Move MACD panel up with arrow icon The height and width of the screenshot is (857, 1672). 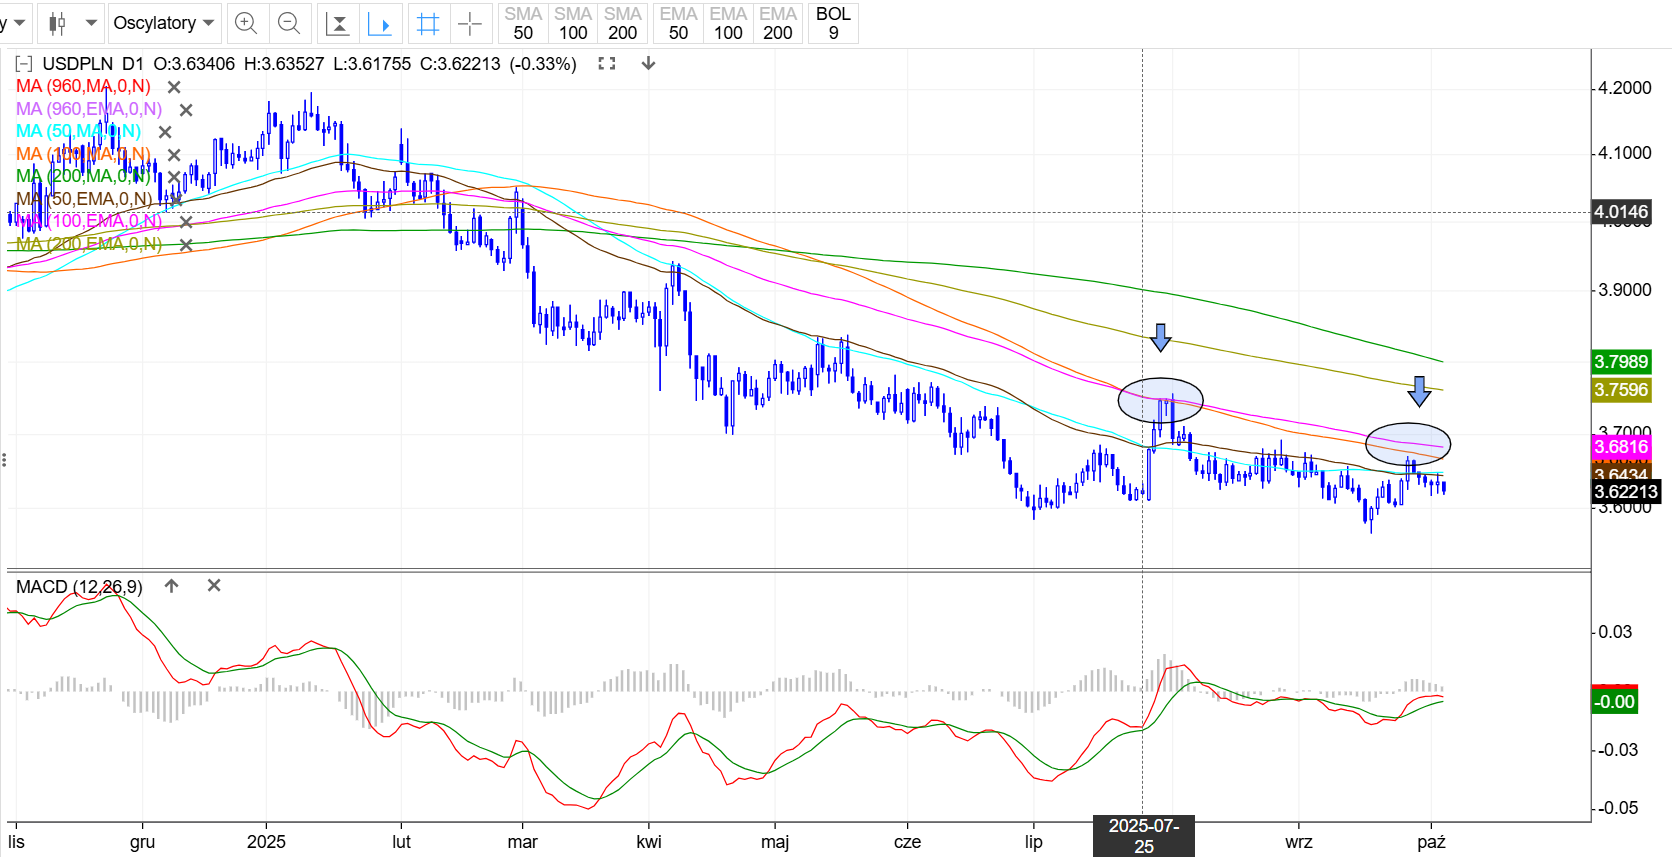172,586
